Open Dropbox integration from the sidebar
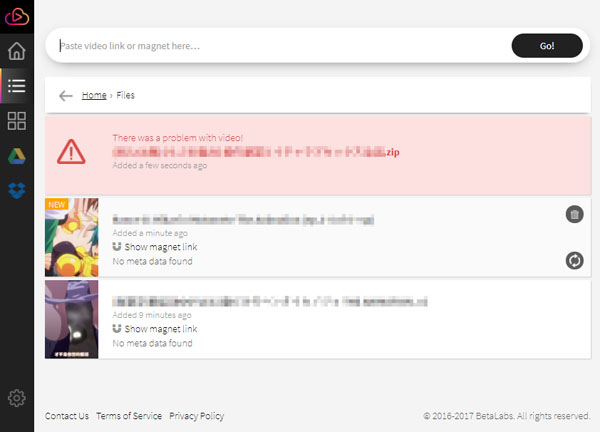The image size is (600, 432). (17, 190)
